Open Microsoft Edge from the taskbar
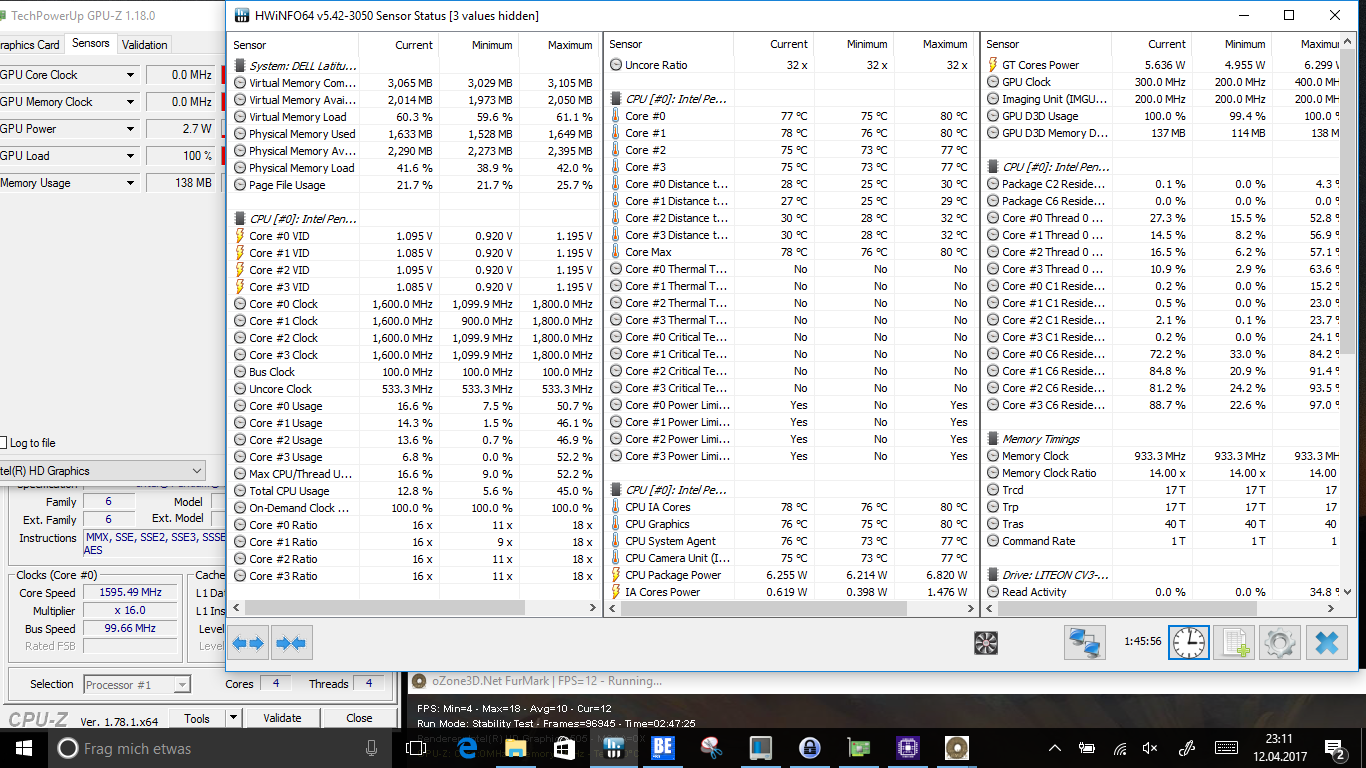Image resolution: width=1366 pixels, height=768 pixels. [466, 748]
